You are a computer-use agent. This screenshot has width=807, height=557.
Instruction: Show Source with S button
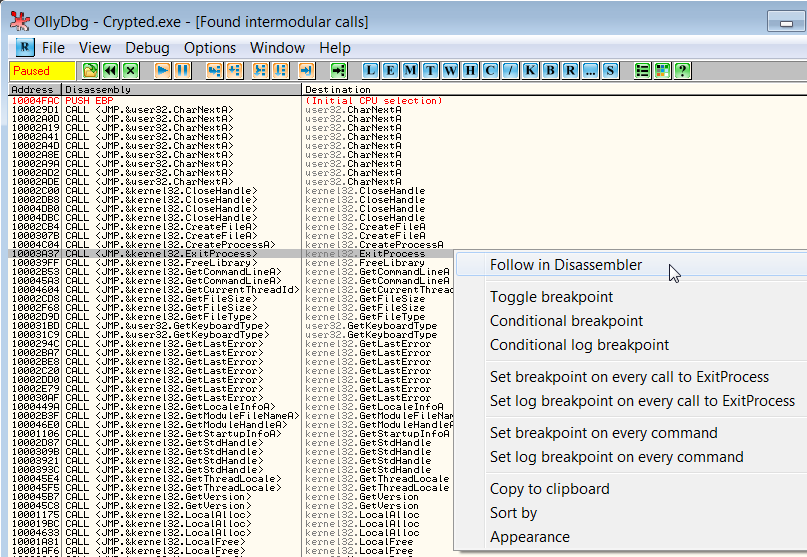point(610,71)
